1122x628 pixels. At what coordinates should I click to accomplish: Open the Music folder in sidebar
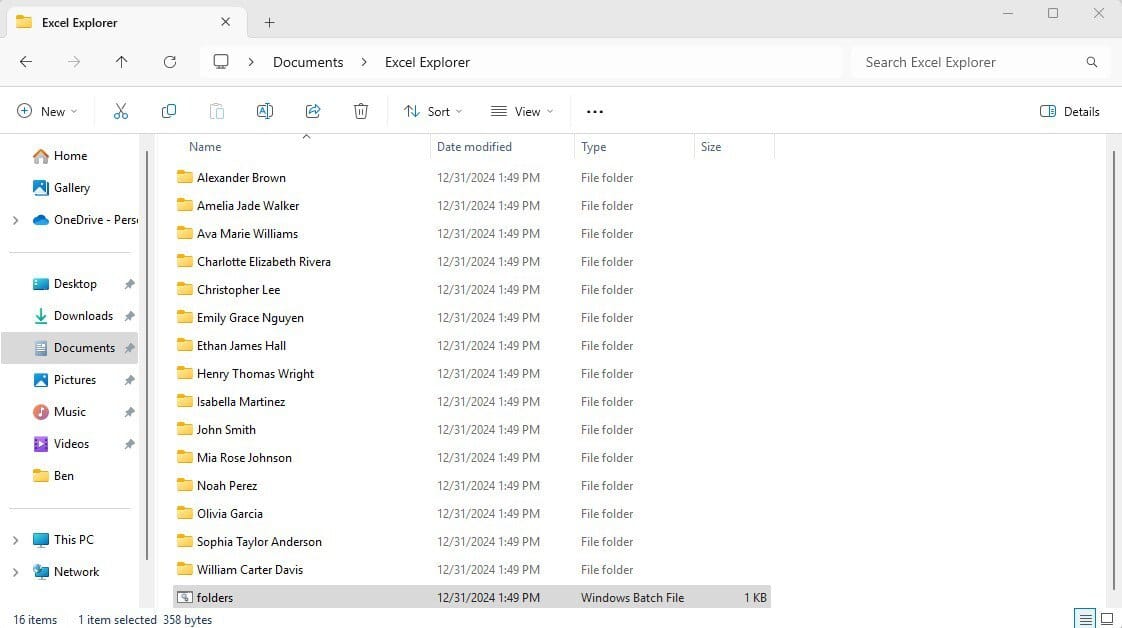tap(71, 411)
